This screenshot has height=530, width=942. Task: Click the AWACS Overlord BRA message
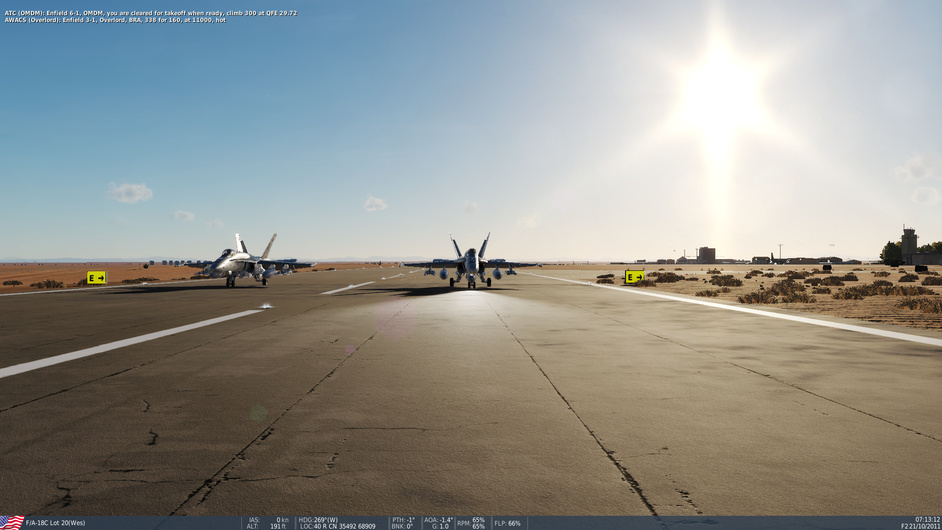point(115,20)
